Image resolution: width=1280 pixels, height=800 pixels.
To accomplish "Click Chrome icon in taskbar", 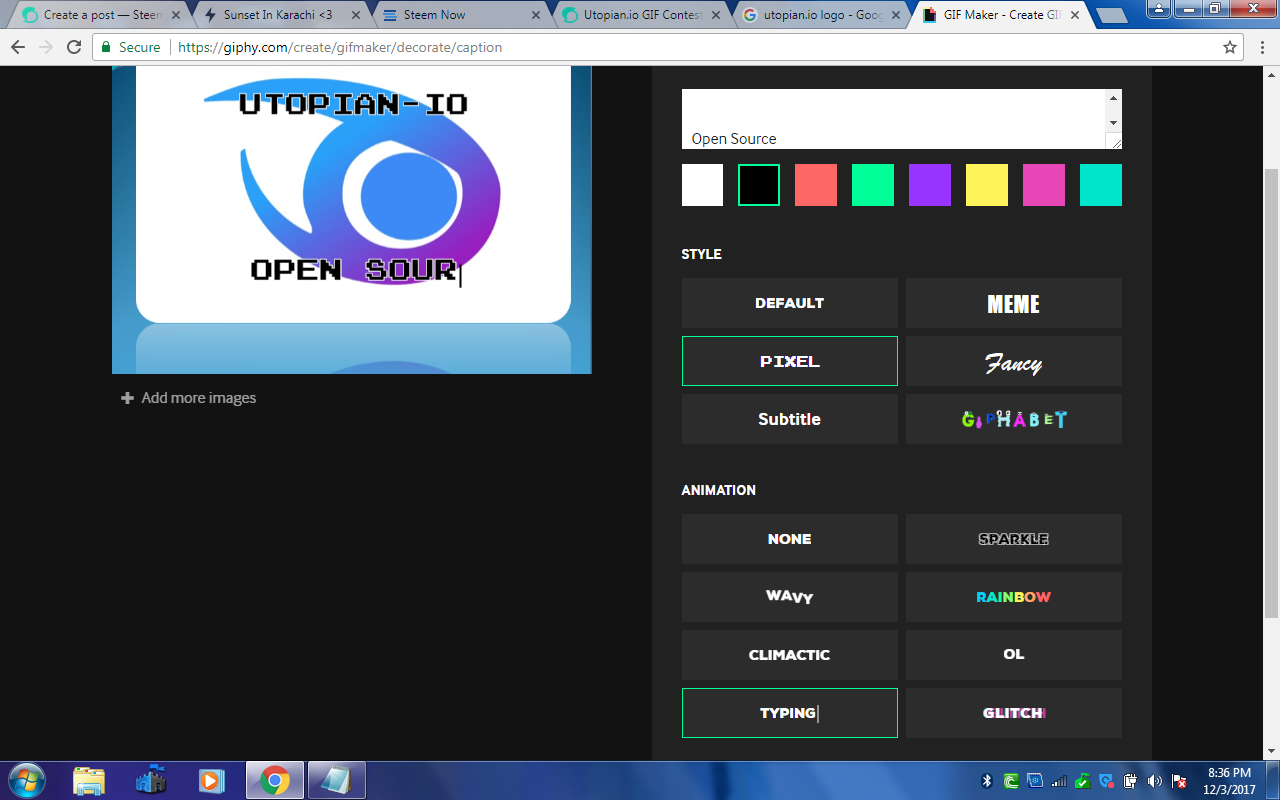I will click(x=275, y=780).
